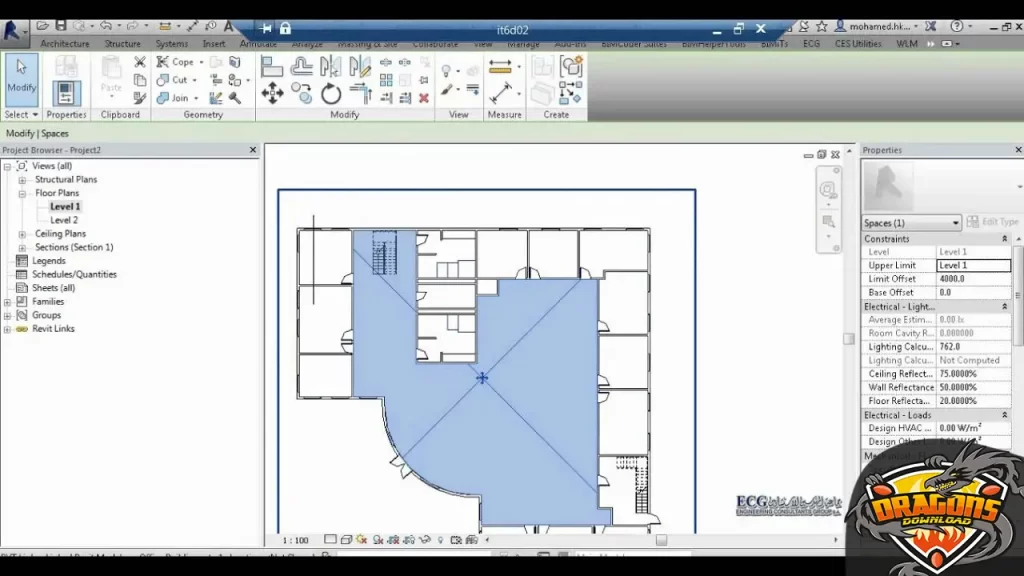Open the Architecture ribbon tab
1024x576 pixels.
(65, 44)
